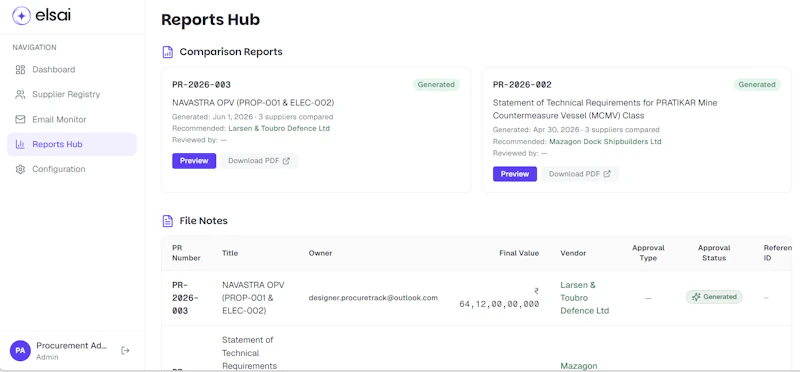Image resolution: width=800 pixels, height=372 pixels.
Task: Preview the PR-2026-002 comparison report
Action: [515, 174]
